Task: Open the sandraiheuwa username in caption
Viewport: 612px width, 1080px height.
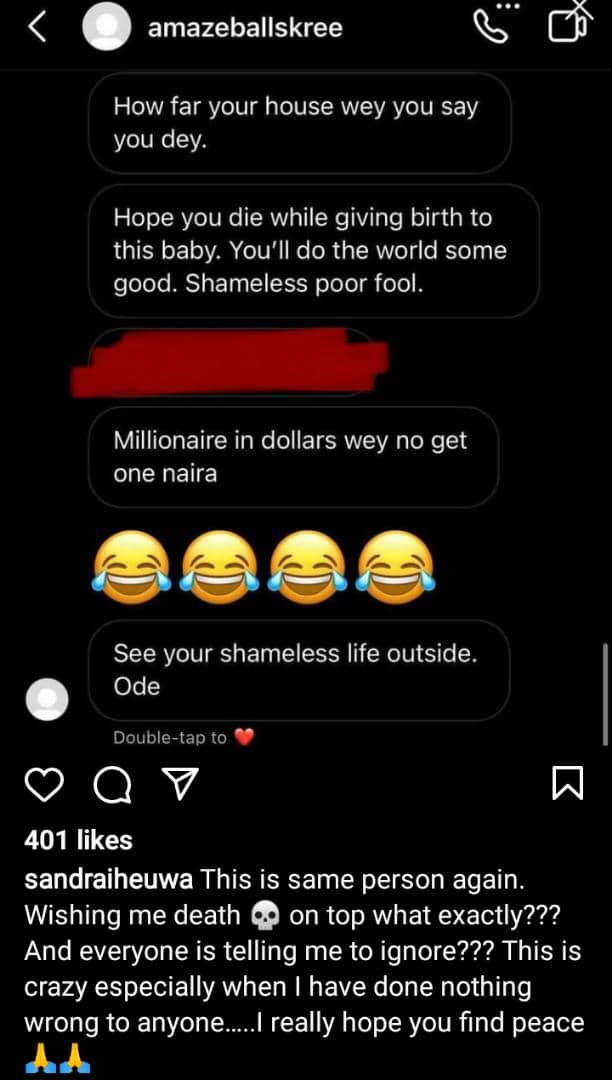Action: (x=111, y=880)
